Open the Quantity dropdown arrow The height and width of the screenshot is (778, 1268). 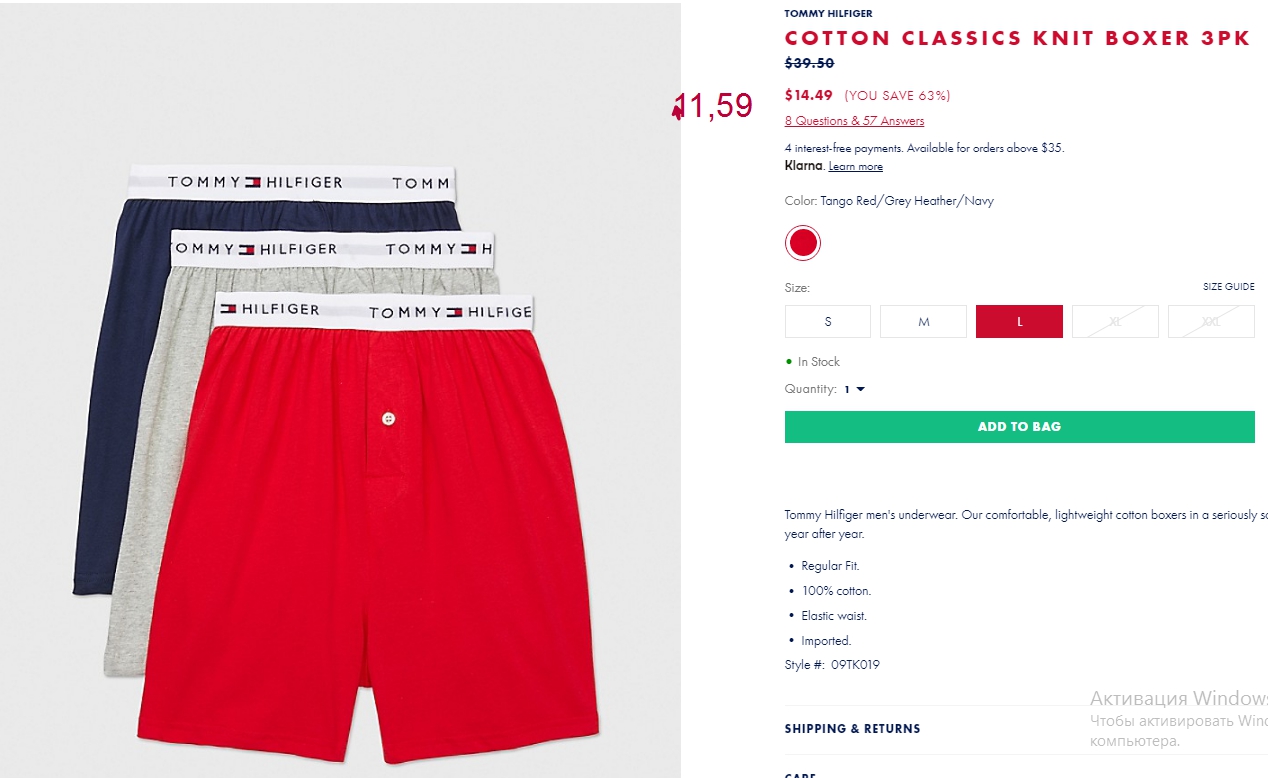point(860,390)
